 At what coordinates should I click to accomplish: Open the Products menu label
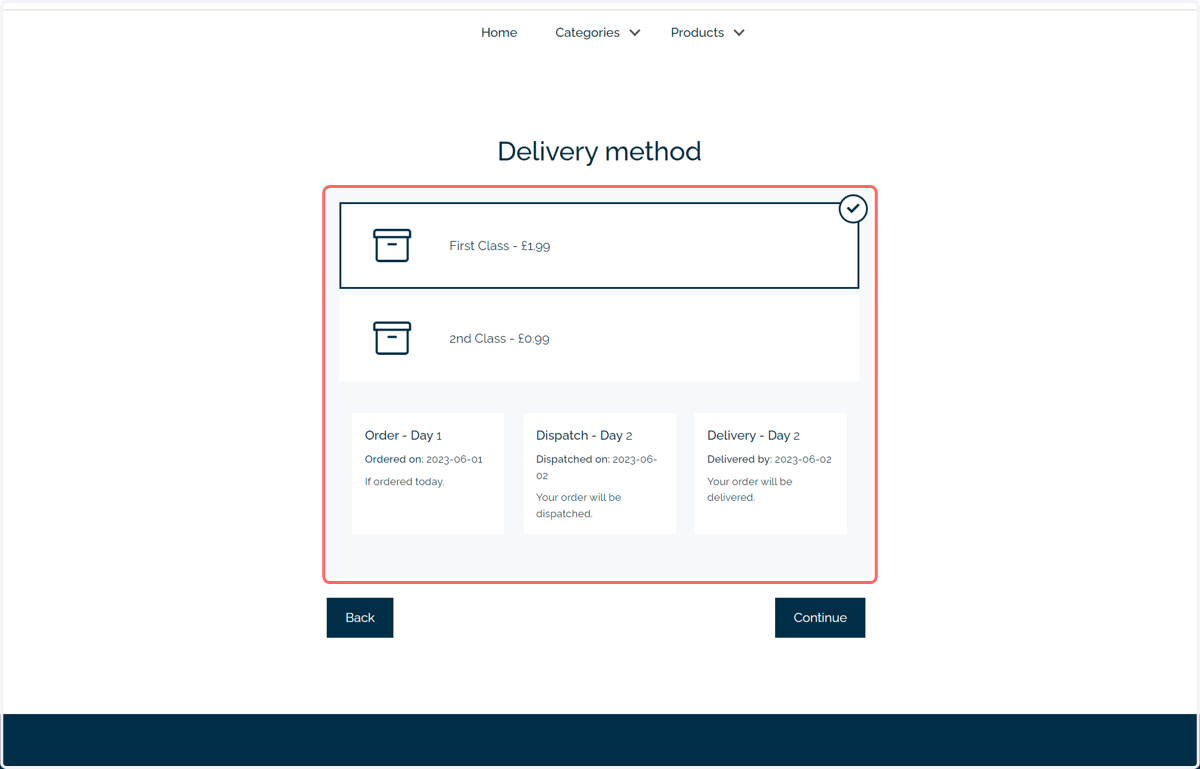click(697, 33)
